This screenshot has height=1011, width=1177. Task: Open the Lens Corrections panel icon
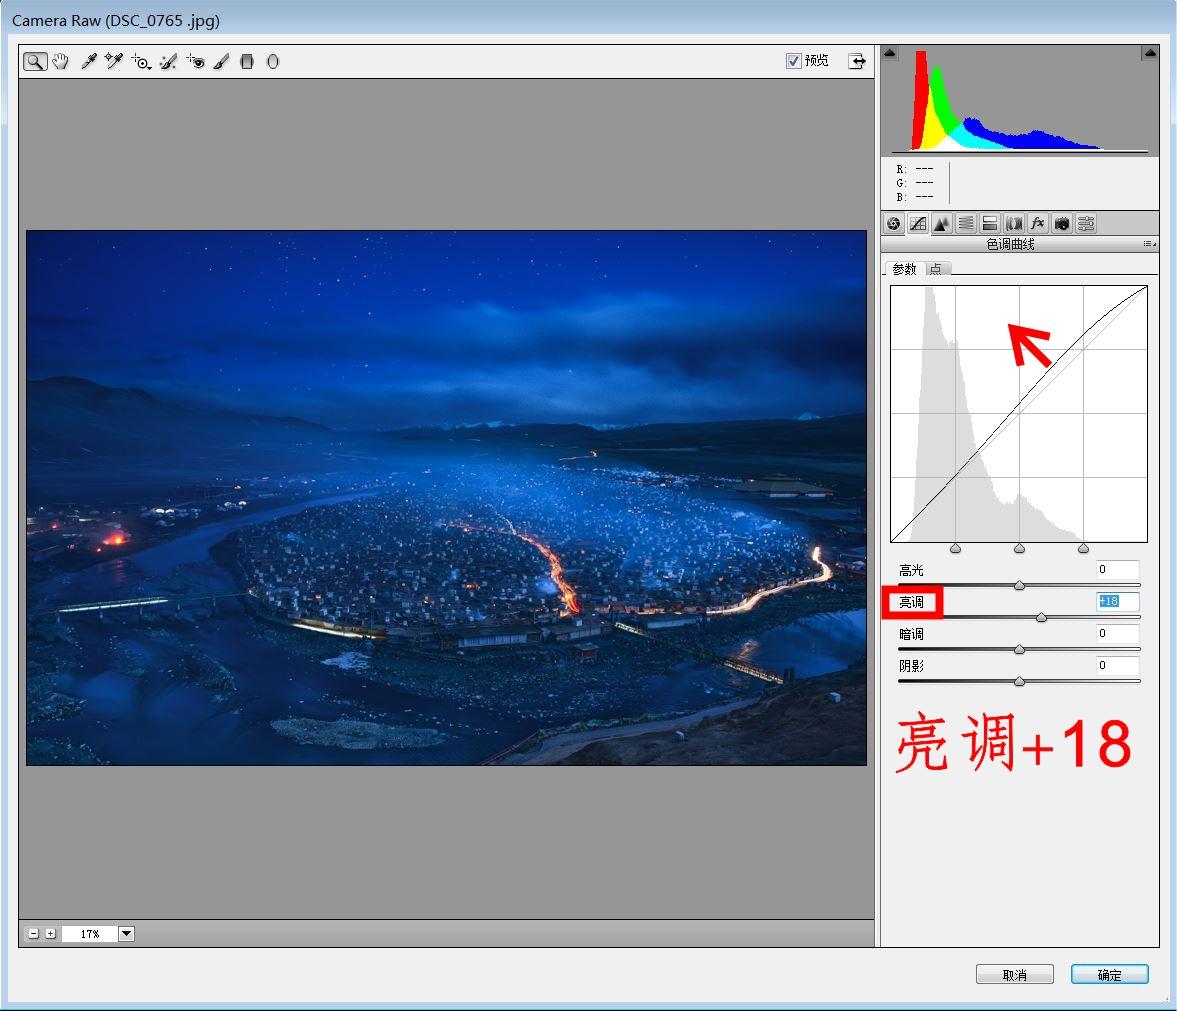coord(1014,224)
